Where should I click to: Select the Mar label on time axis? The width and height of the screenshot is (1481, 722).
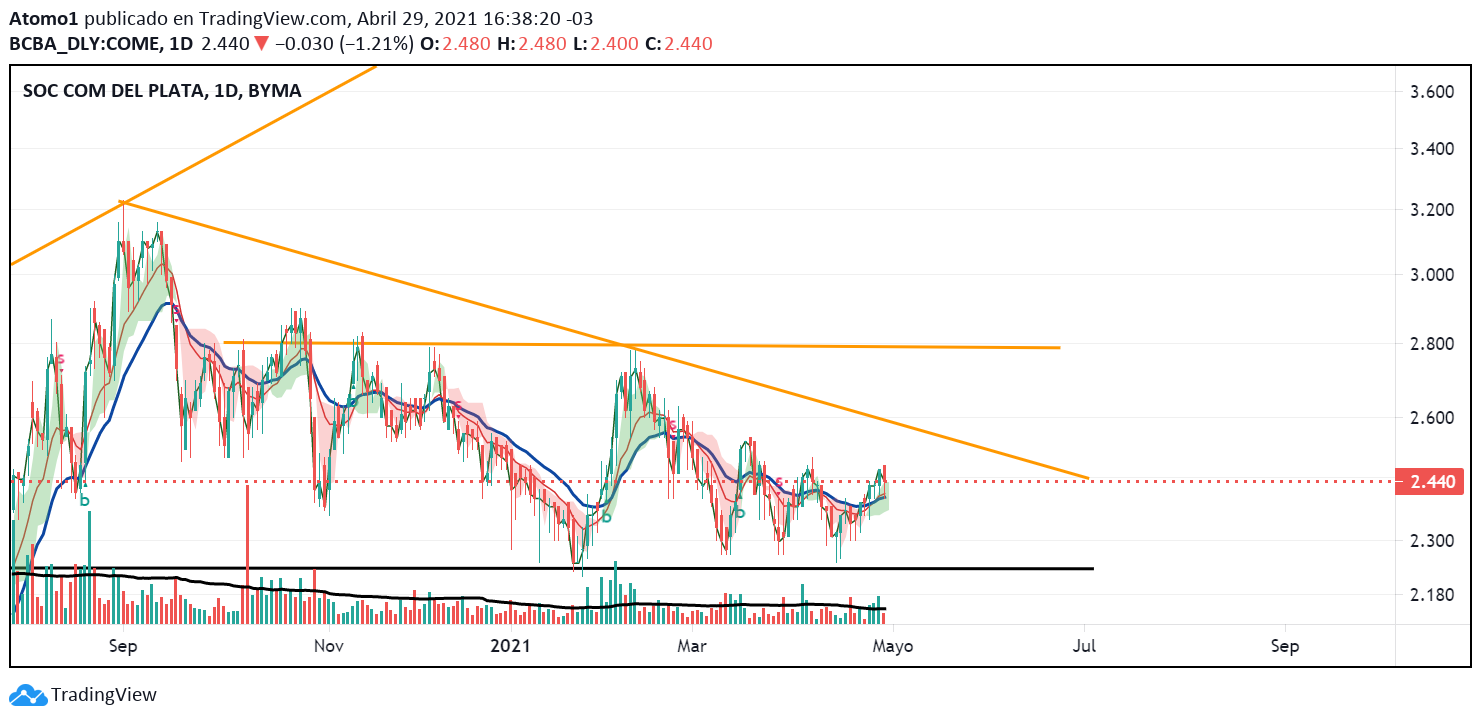point(691,646)
